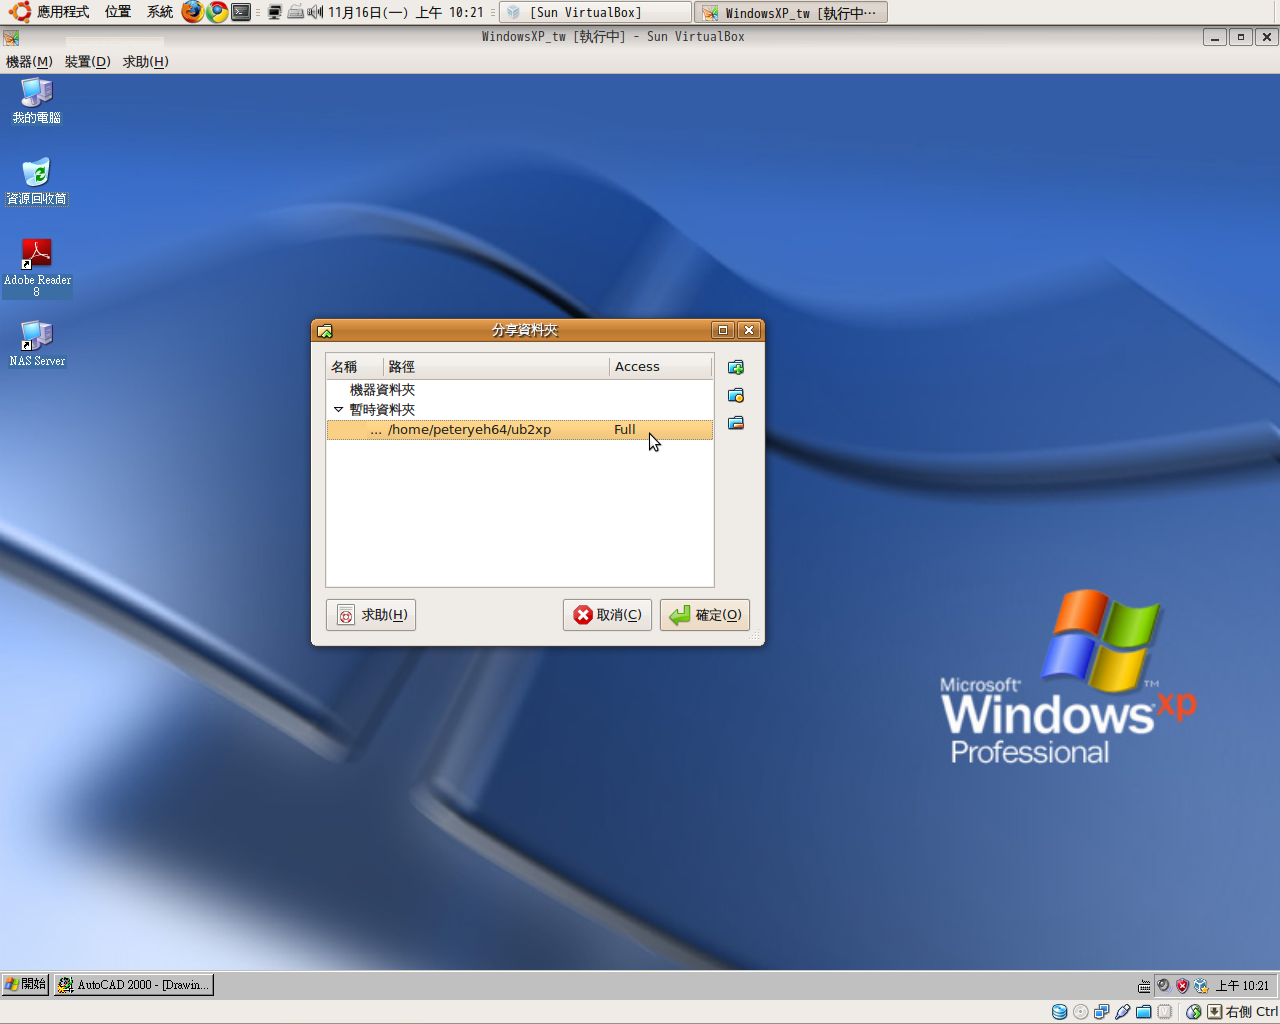Click the network monitor icon in the panel

click(x=274, y=12)
